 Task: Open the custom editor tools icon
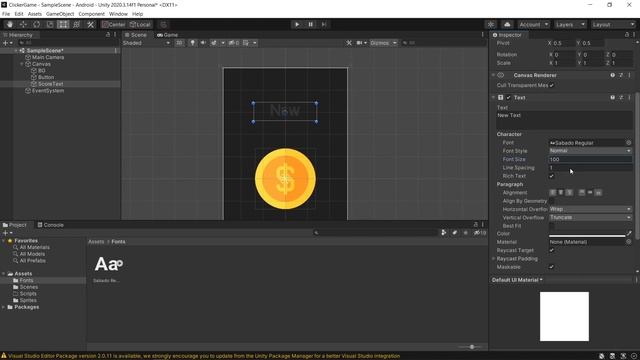tap(91, 24)
